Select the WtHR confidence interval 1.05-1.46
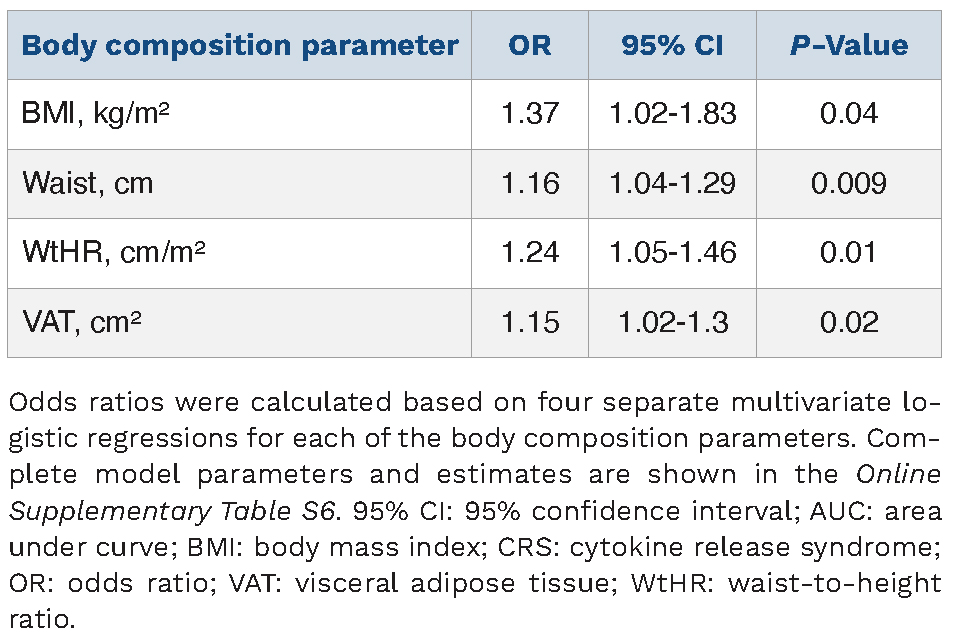 [x=673, y=253]
